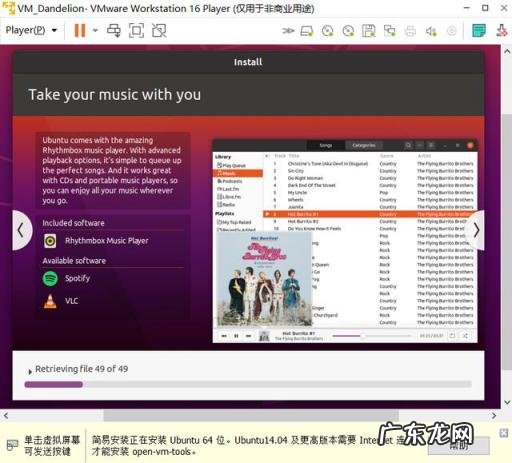Click the Send Ctrl+Alt+Del toolbar icon
Screen dimensions: 512x463
pos(114,31)
